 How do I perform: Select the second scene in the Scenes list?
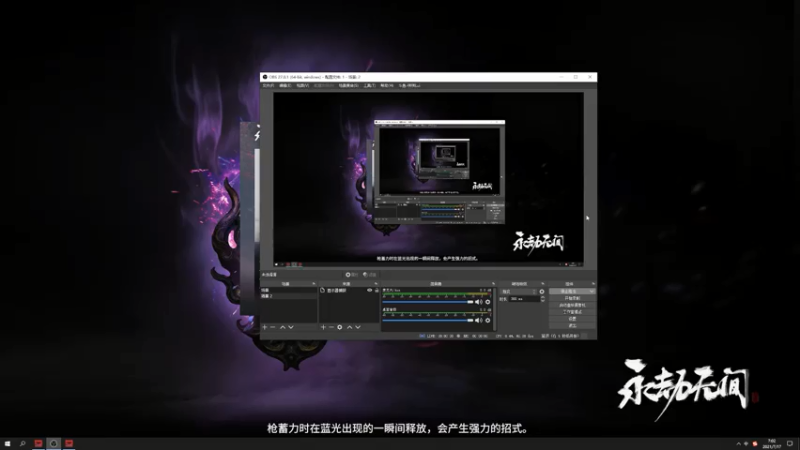(x=289, y=296)
